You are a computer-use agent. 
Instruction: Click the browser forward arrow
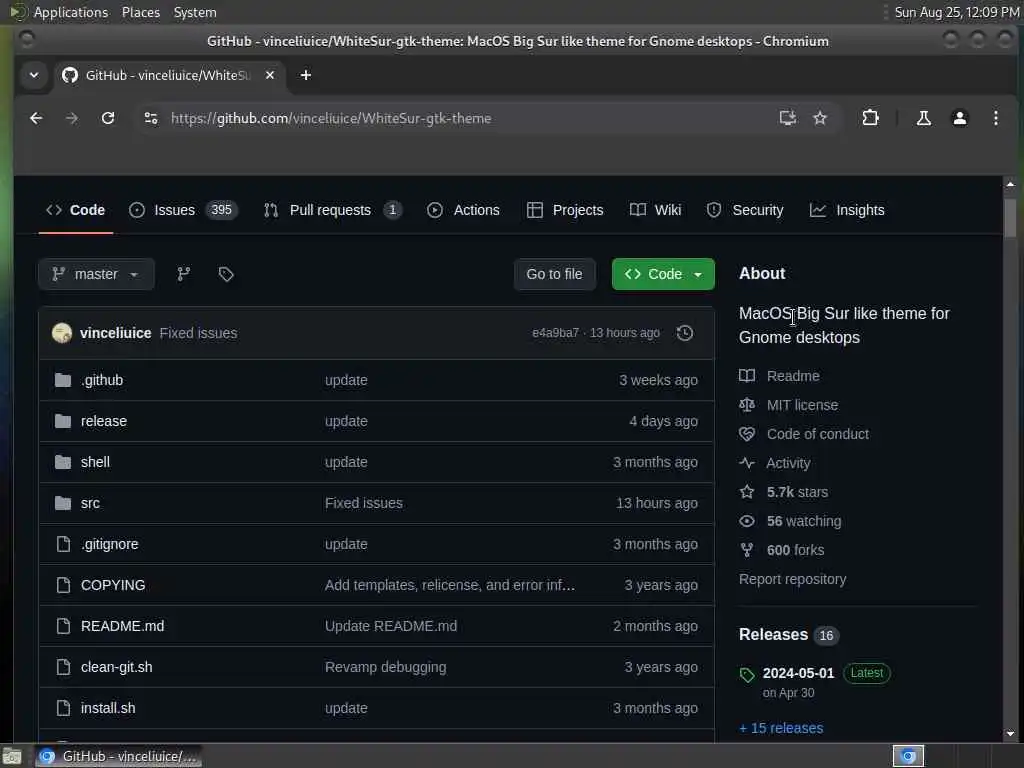72,118
